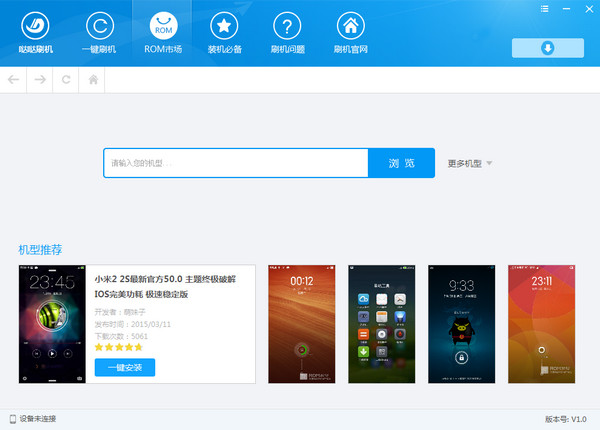
Task: Return to the ROM market home page
Action: (x=93, y=80)
